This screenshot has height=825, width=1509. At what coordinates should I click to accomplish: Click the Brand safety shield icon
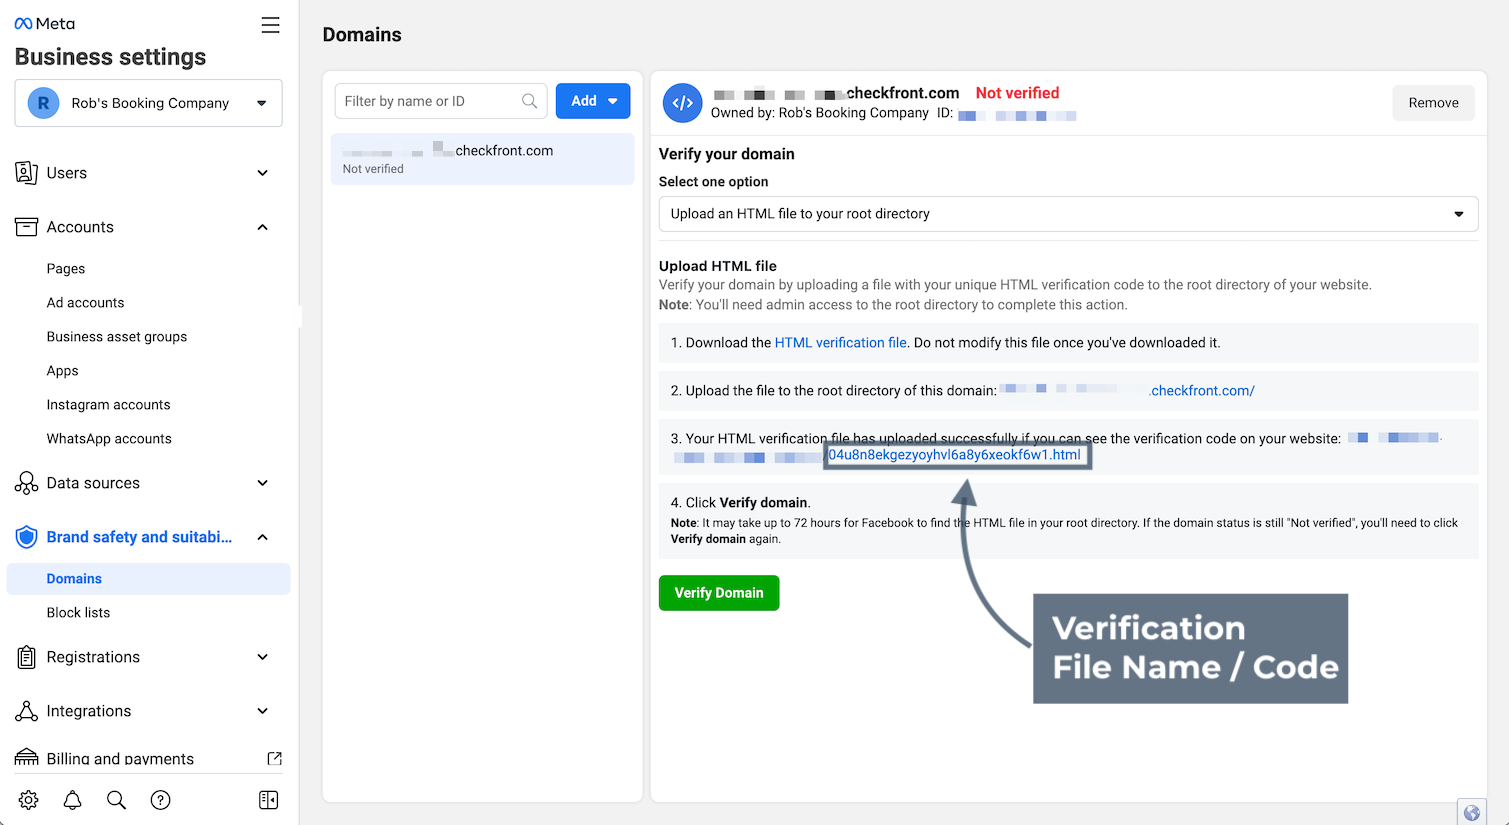27,537
